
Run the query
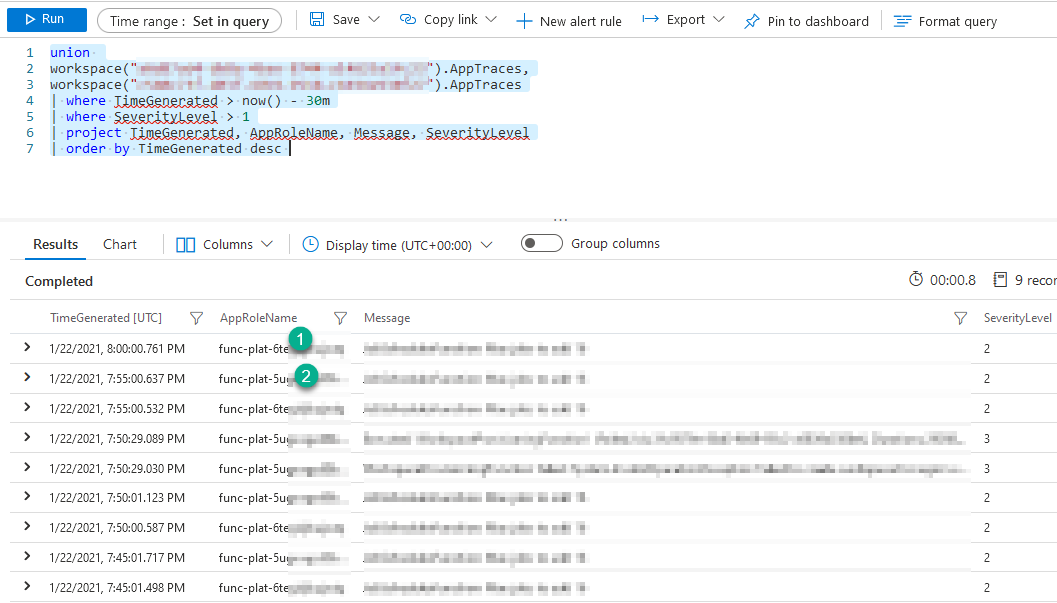pos(46,19)
